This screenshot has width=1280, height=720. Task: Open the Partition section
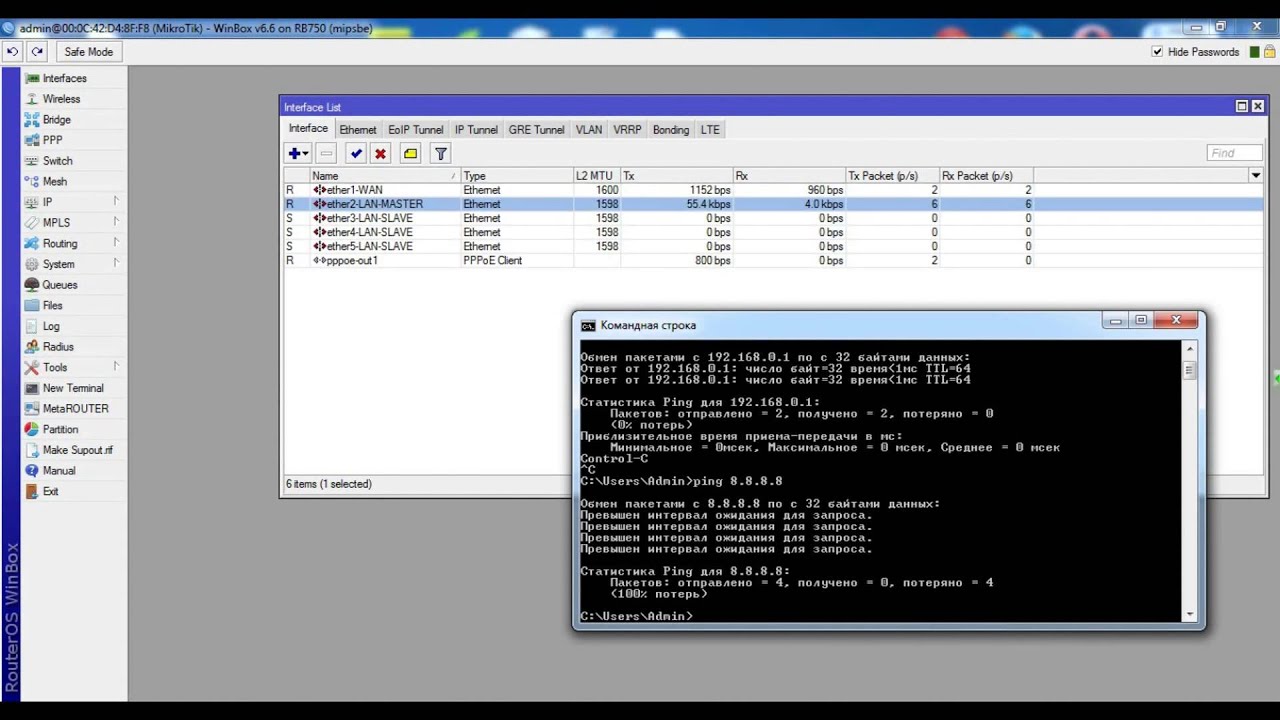[x=60, y=429]
